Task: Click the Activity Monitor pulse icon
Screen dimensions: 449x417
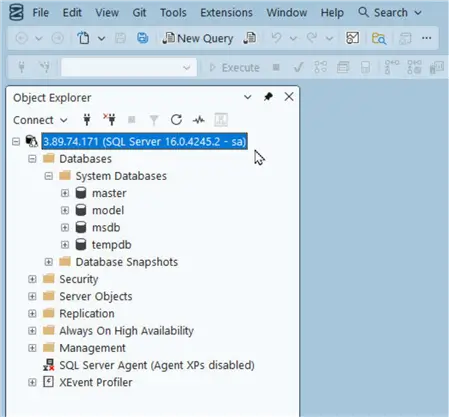Action: [199, 120]
